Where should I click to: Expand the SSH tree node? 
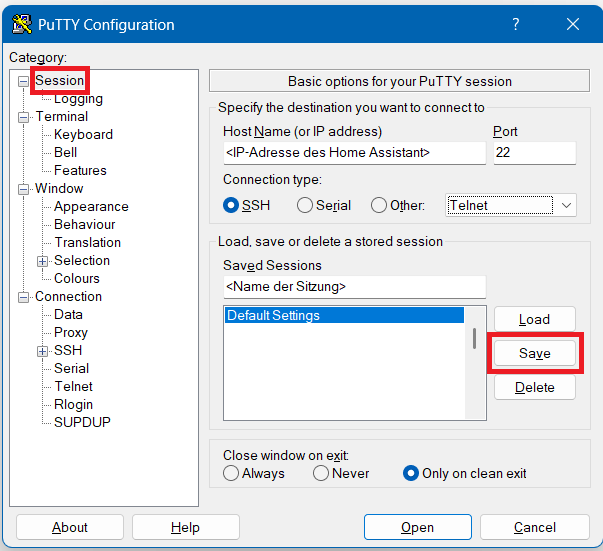pyautogui.click(x=43, y=351)
